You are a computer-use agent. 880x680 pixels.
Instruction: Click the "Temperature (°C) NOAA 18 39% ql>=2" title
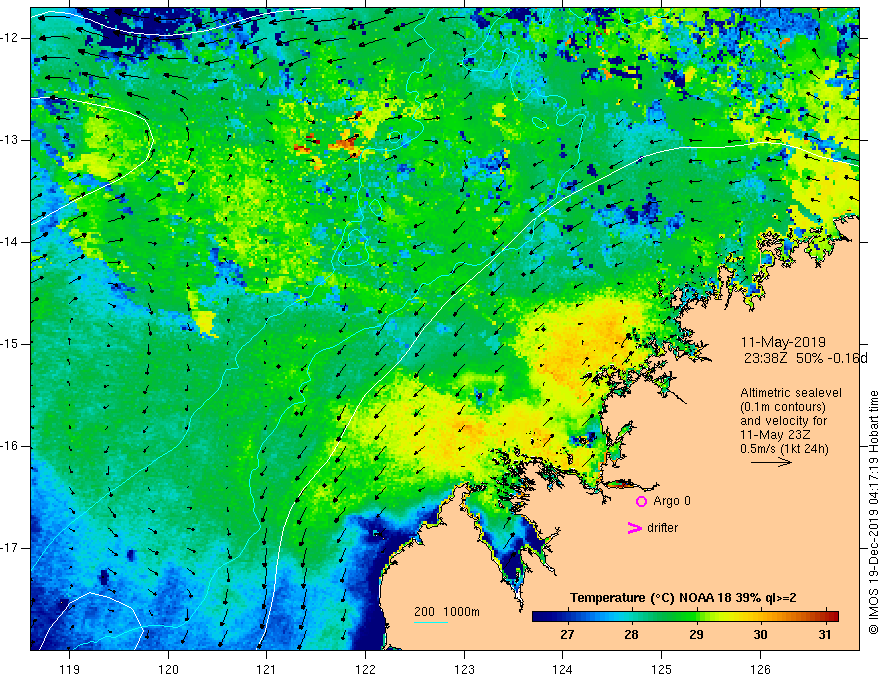pyautogui.click(x=683, y=598)
